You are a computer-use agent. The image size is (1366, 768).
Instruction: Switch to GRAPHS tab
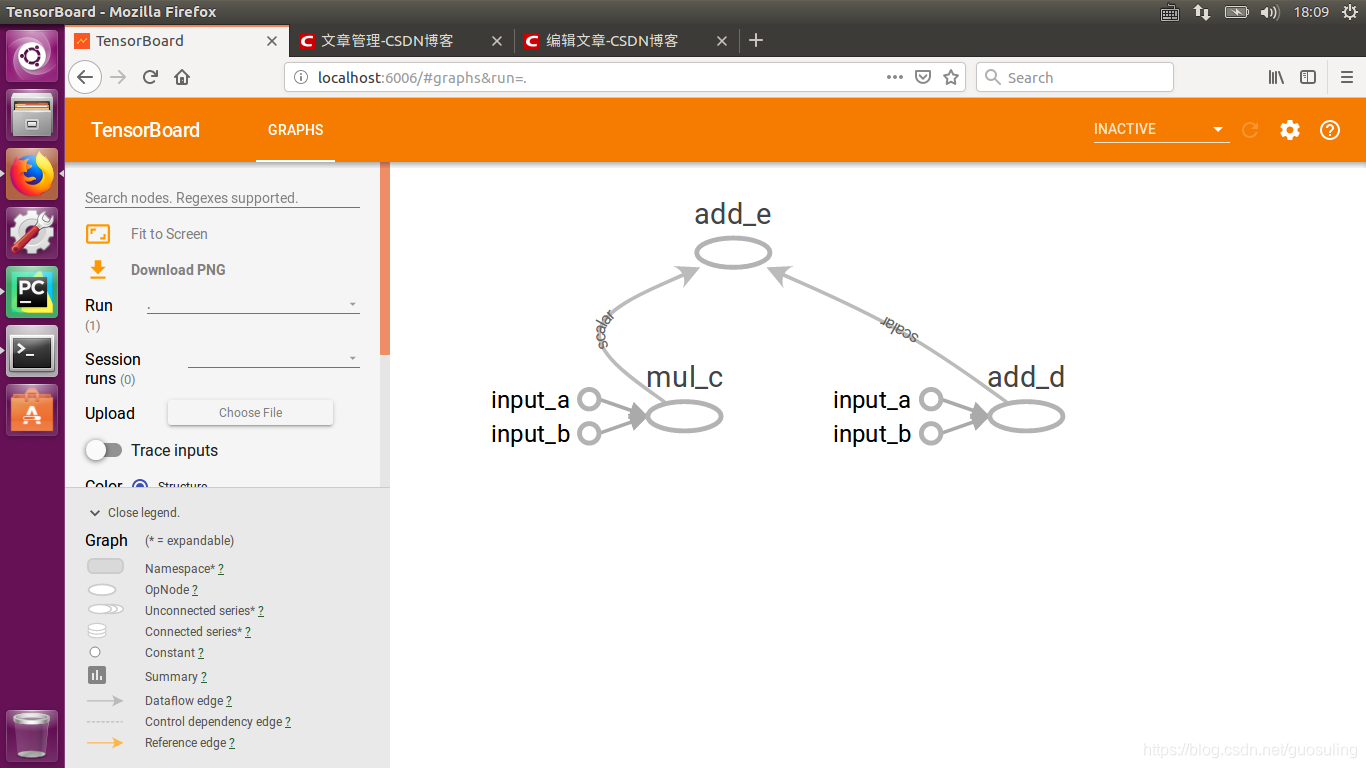(295, 130)
